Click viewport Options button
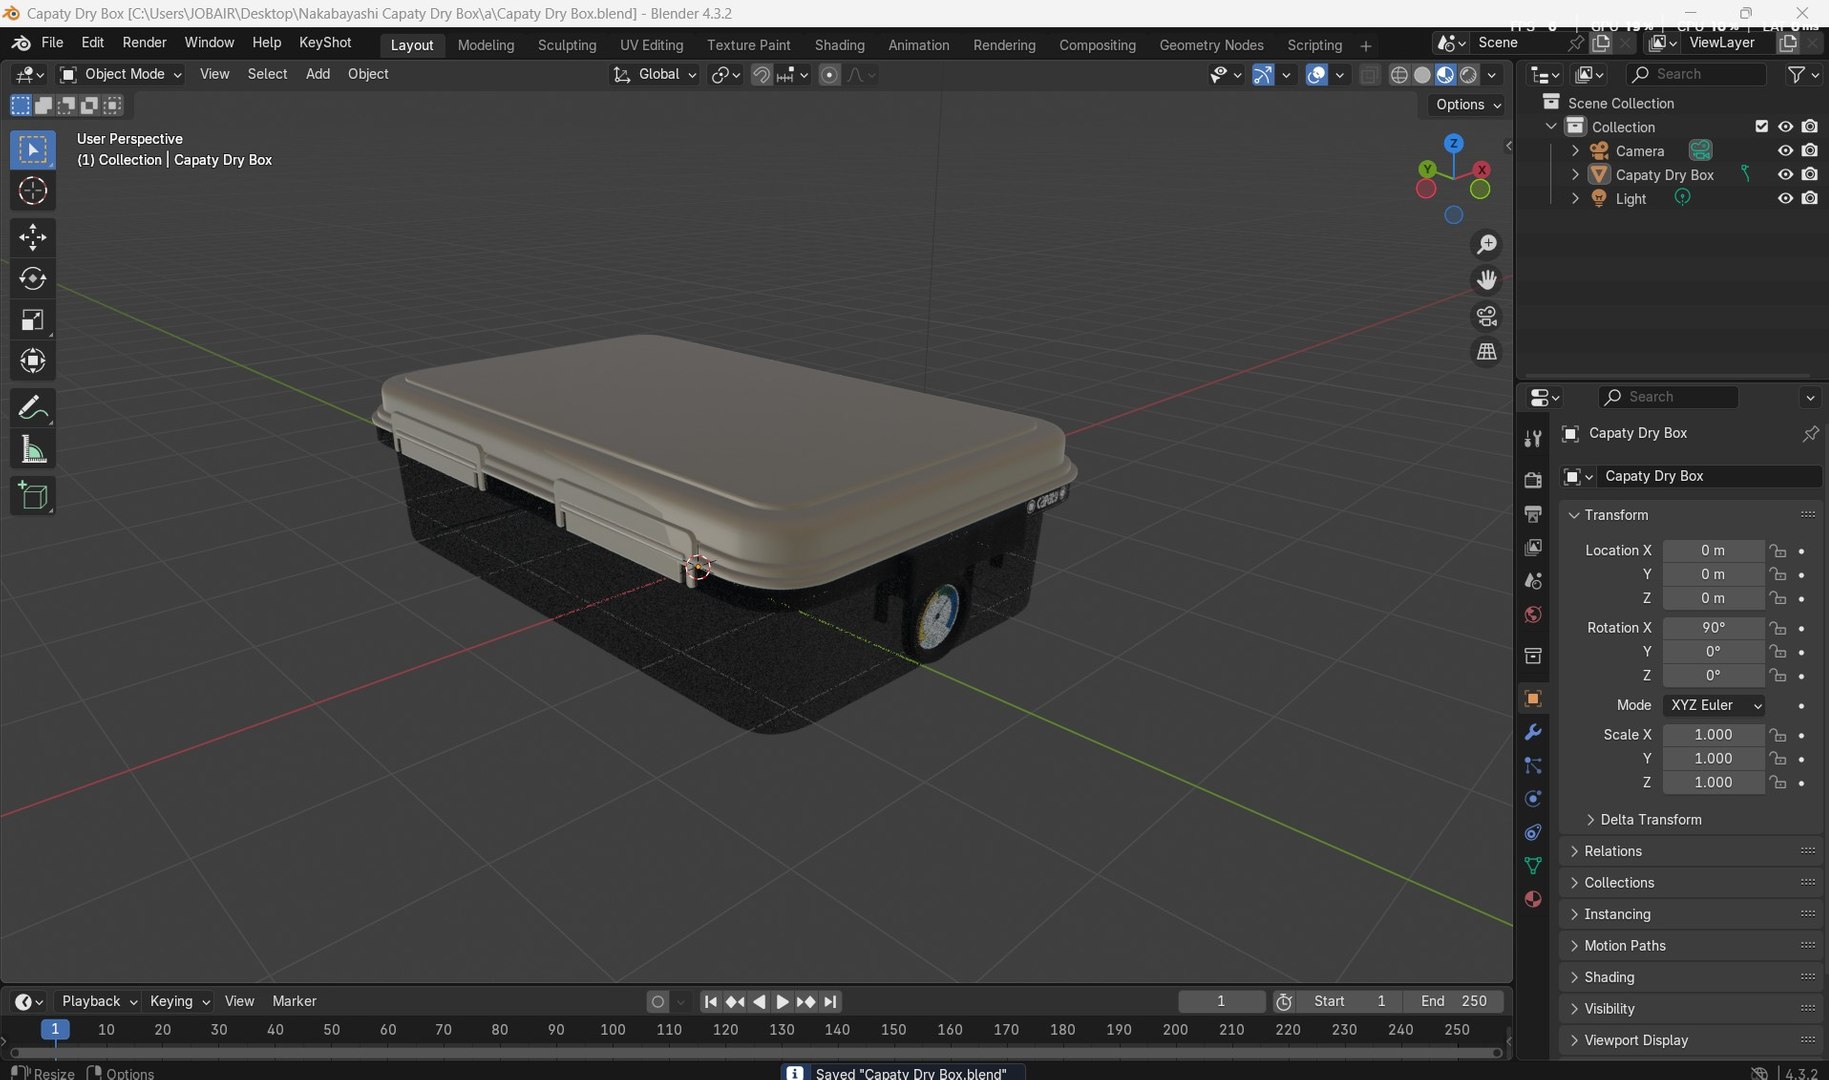1829x1080 pixels. (1467, 104)
